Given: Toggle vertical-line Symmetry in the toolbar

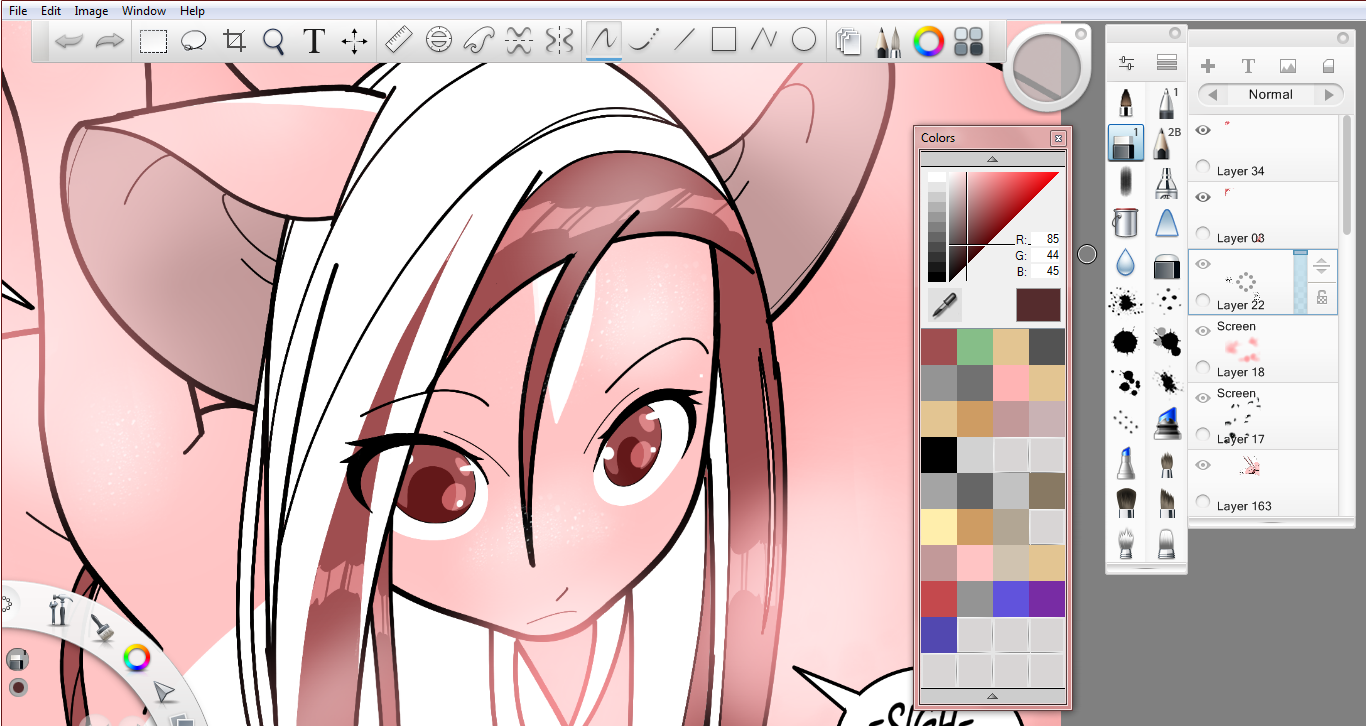Looking at the screenshot, I should 559,41.
